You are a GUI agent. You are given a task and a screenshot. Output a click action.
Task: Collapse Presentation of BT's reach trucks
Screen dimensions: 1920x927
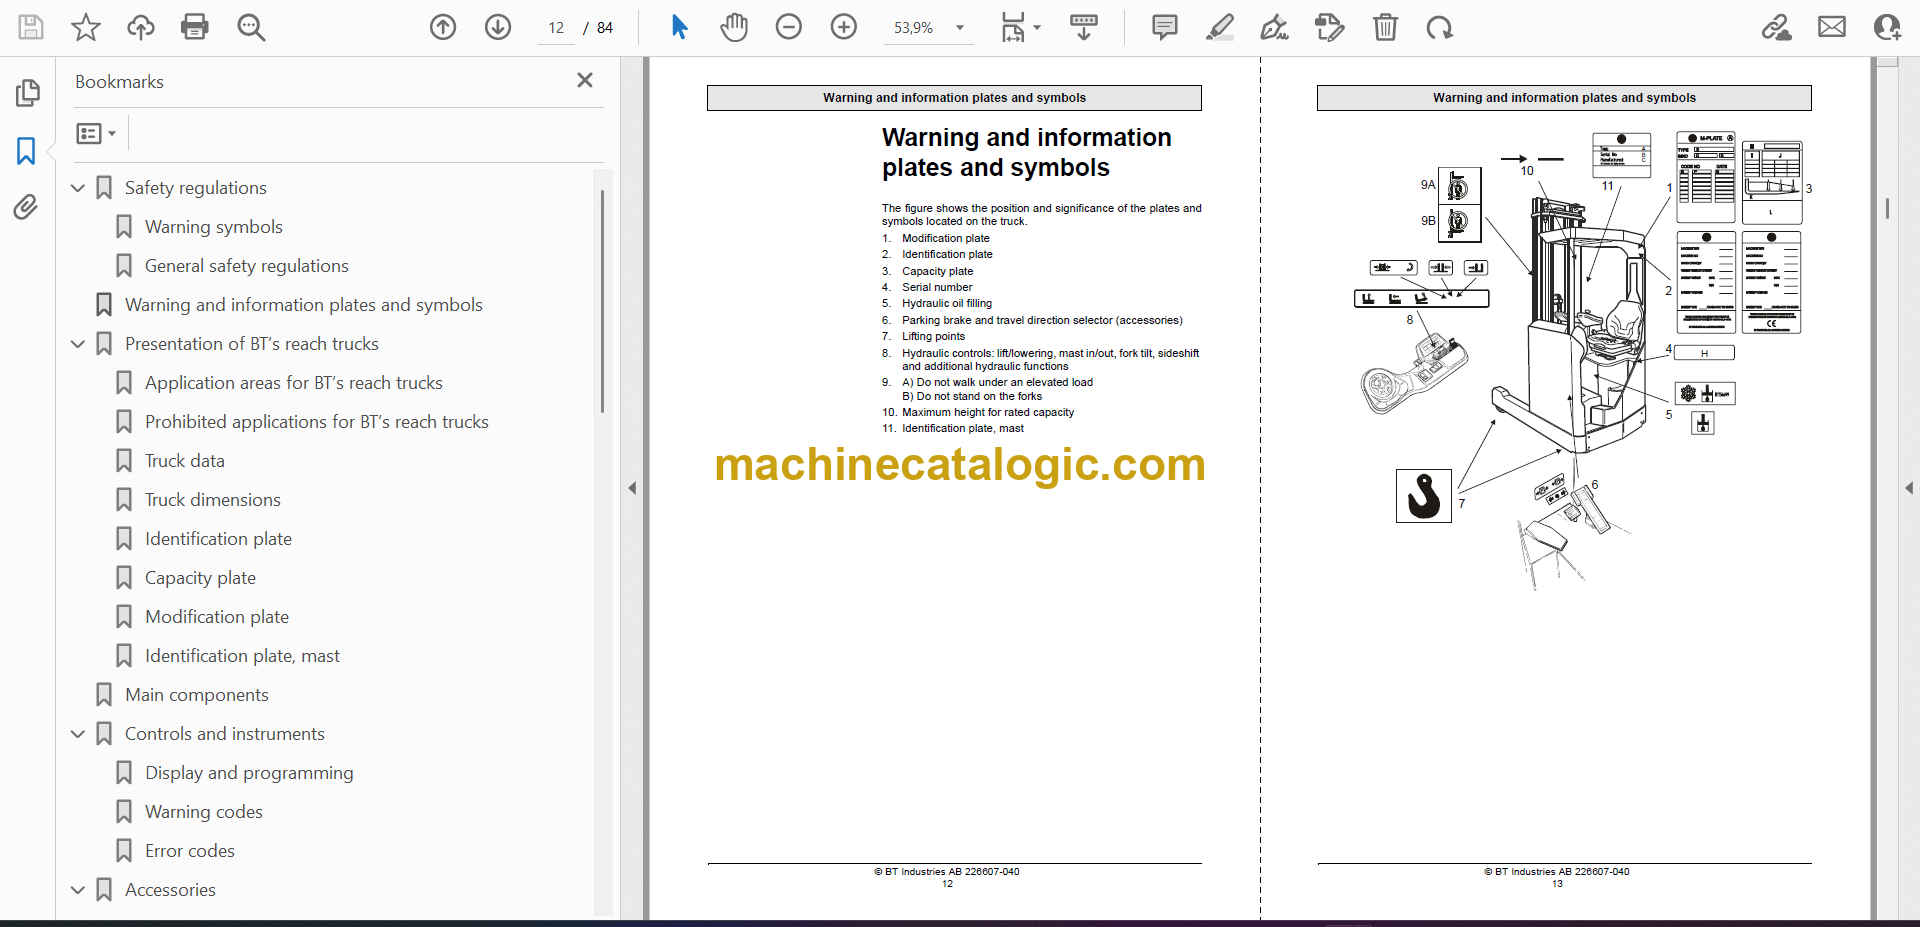click(x=78, y=344)
